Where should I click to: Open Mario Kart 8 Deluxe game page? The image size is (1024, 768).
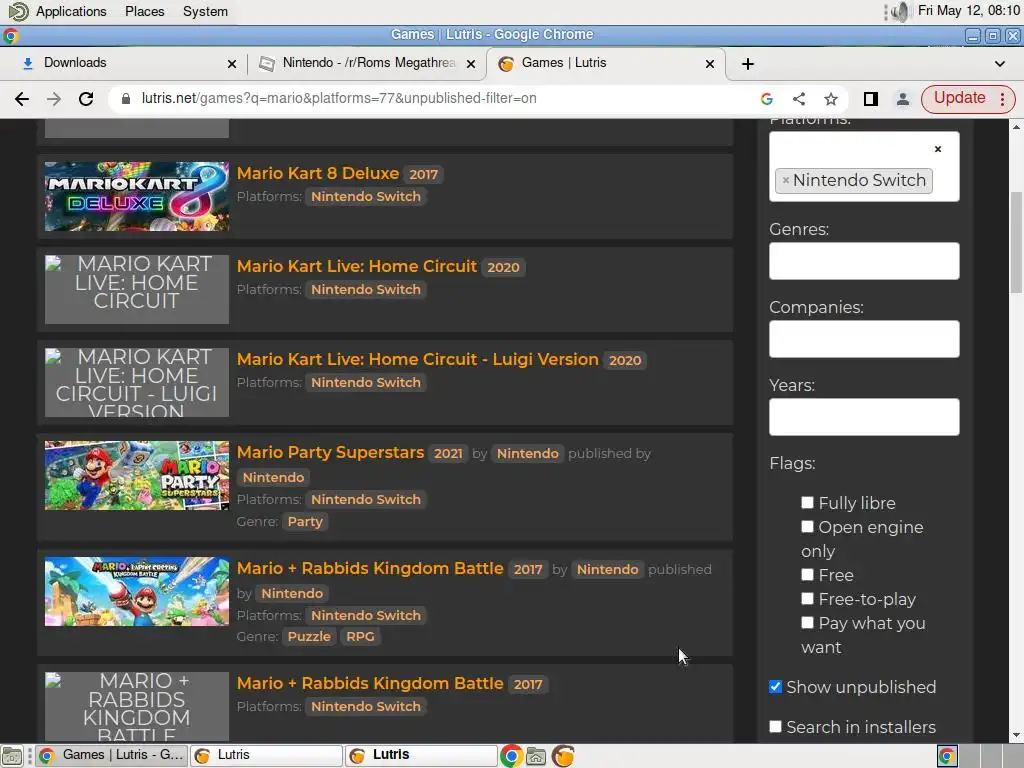317,173
